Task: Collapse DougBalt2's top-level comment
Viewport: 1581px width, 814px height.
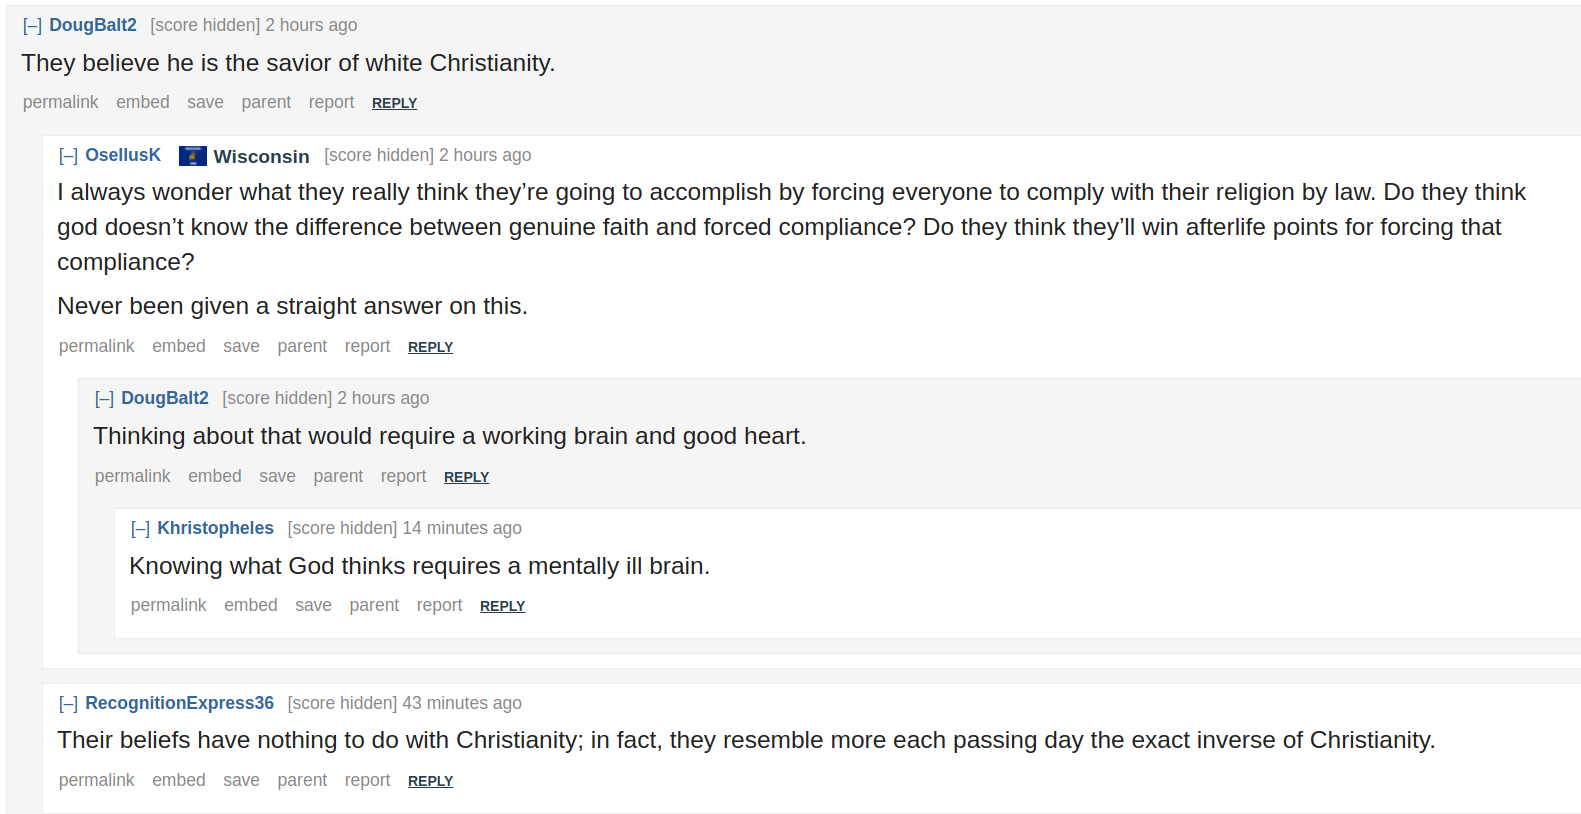Action: click(x=32, y=26)
